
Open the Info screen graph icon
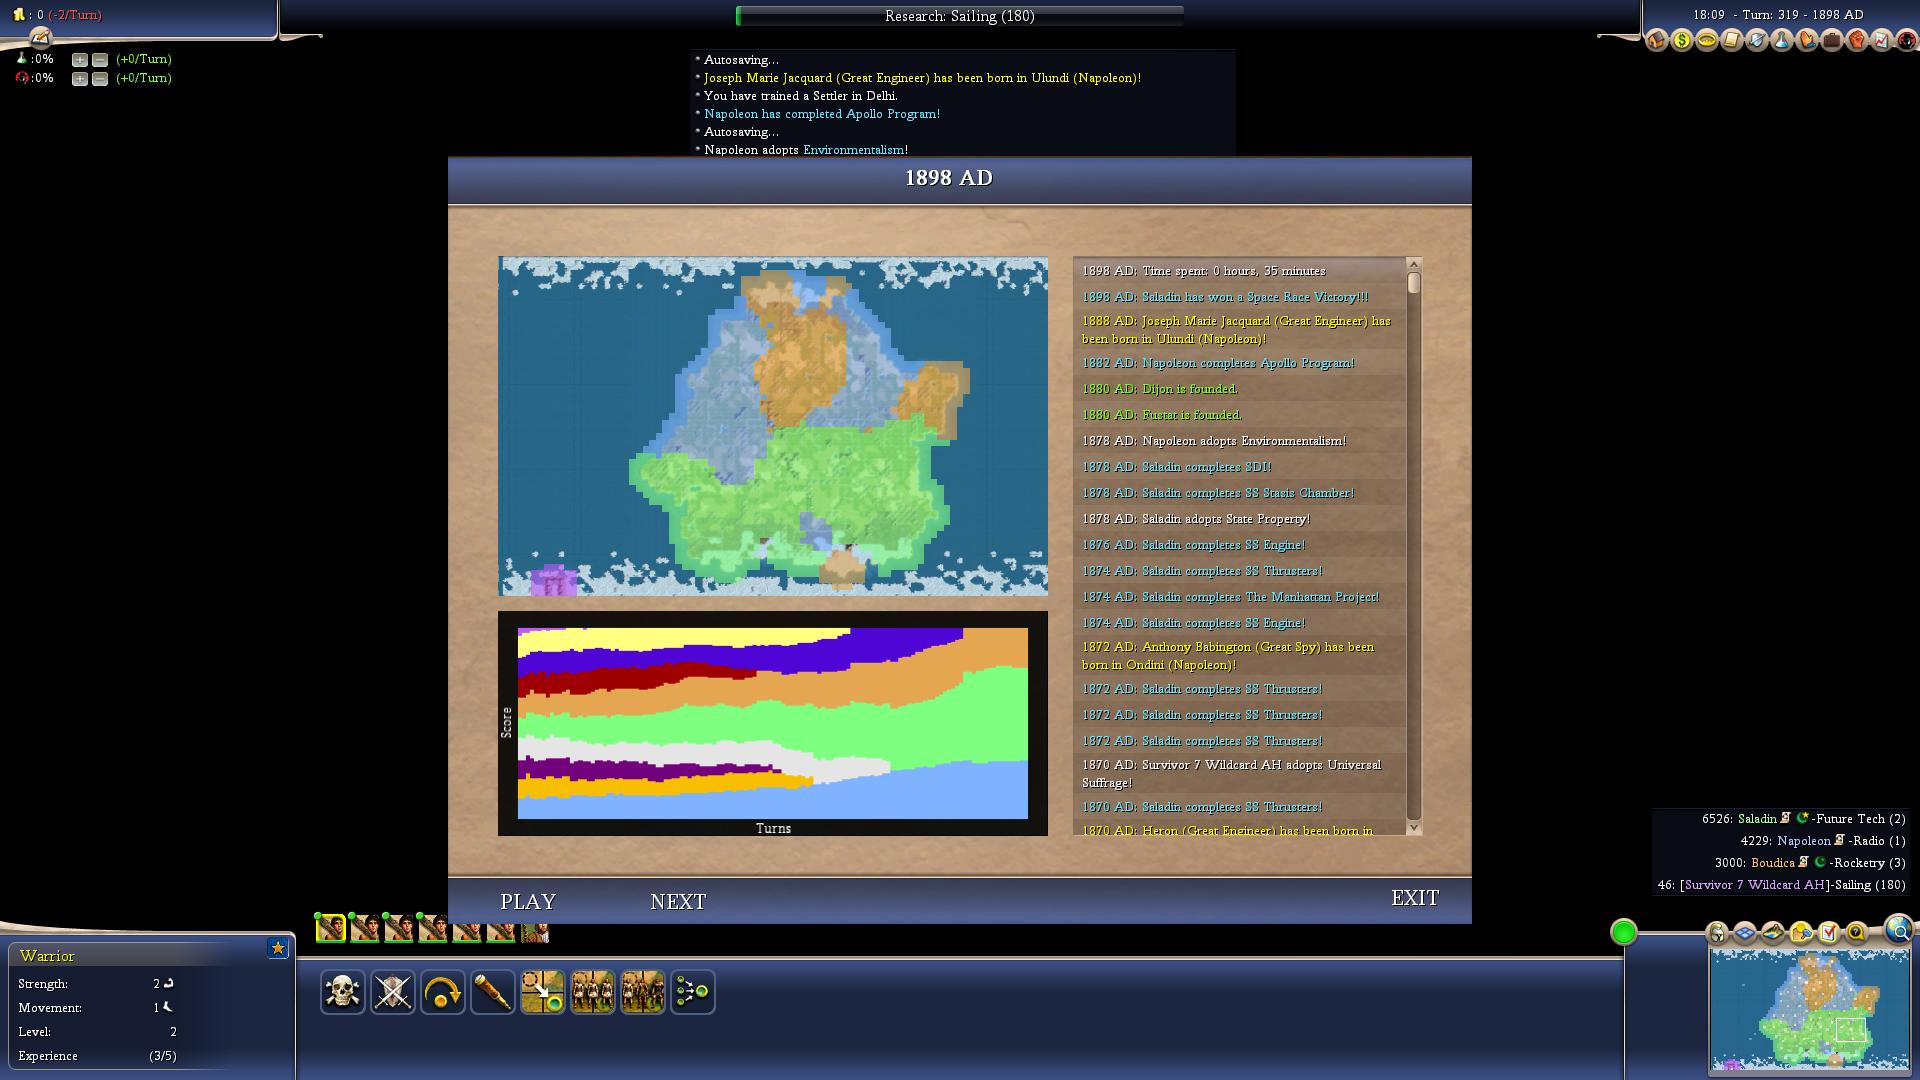click(x=1882, y=40)
